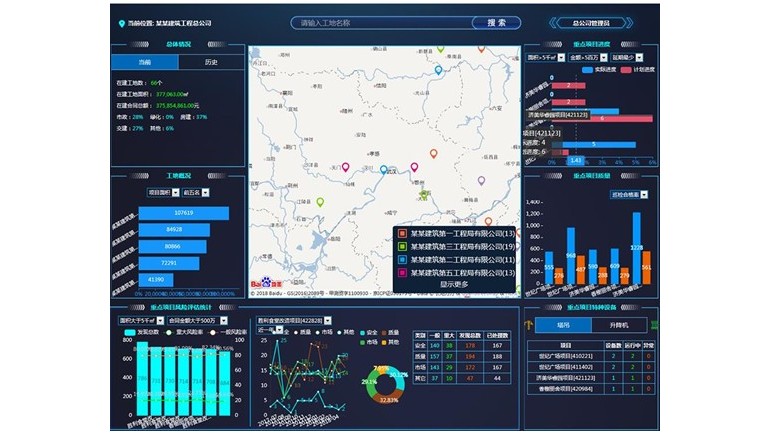Click the brown 32.83% pie segment
Screen dimensions: 770x433
(388, 397)
